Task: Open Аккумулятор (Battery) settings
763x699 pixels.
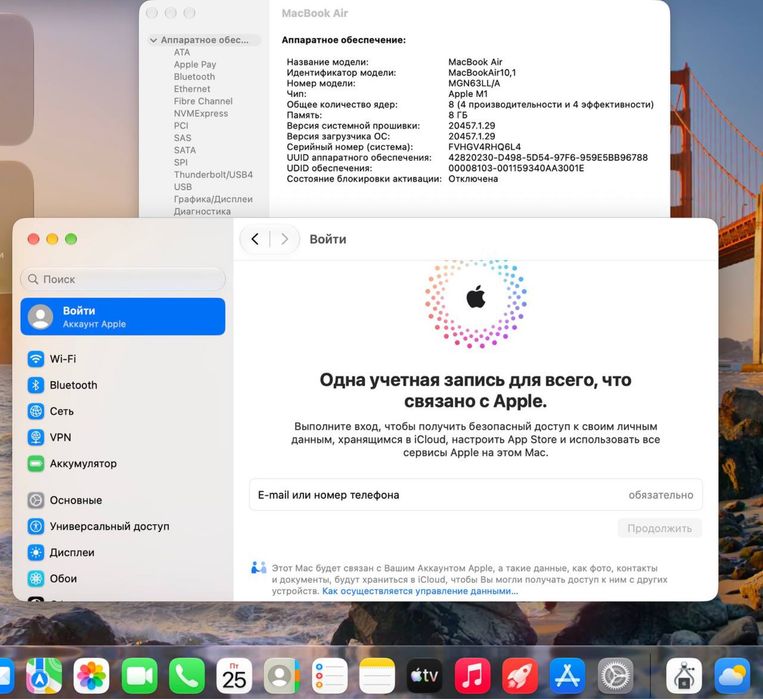Action: [x=123, y=463]
